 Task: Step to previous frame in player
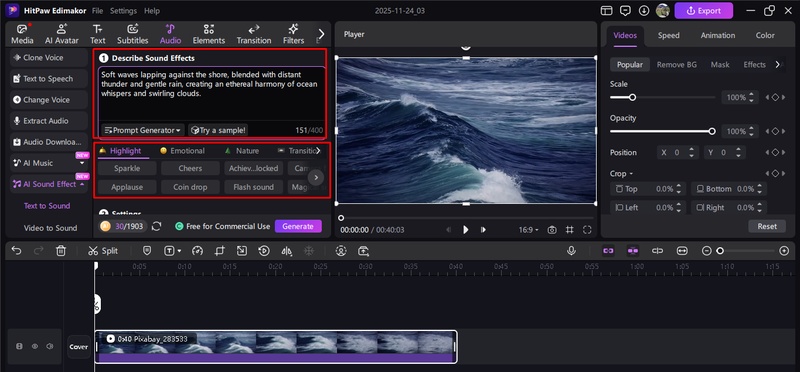449,230
